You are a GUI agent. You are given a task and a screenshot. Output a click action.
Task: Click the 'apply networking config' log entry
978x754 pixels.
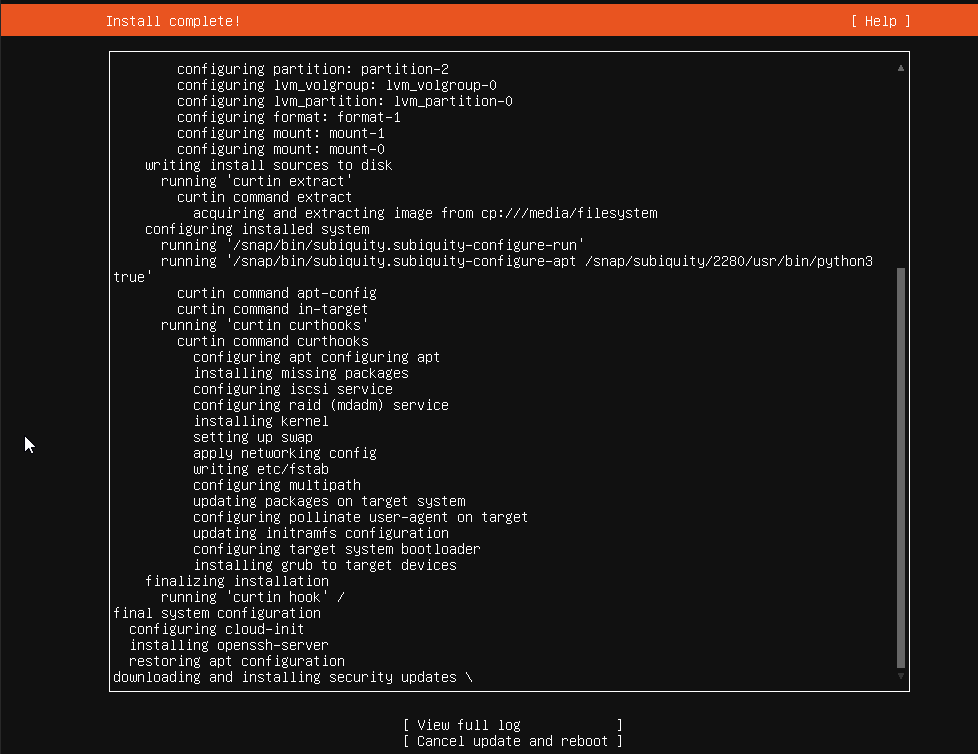click(284, 453)
